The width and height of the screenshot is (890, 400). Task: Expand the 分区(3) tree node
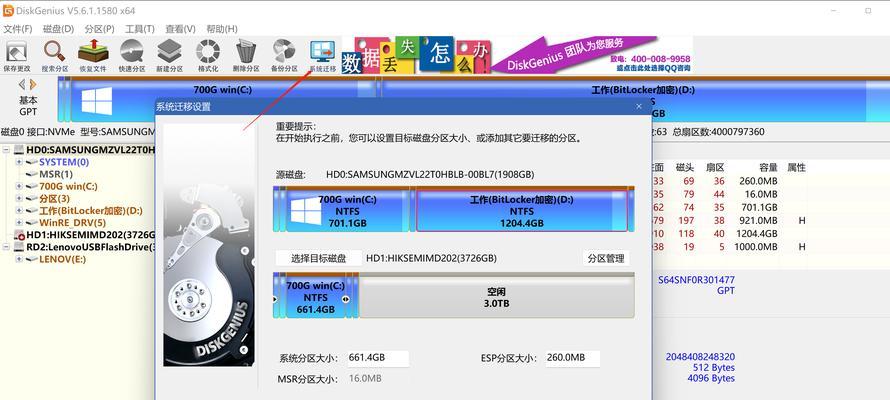click(19, 199)
